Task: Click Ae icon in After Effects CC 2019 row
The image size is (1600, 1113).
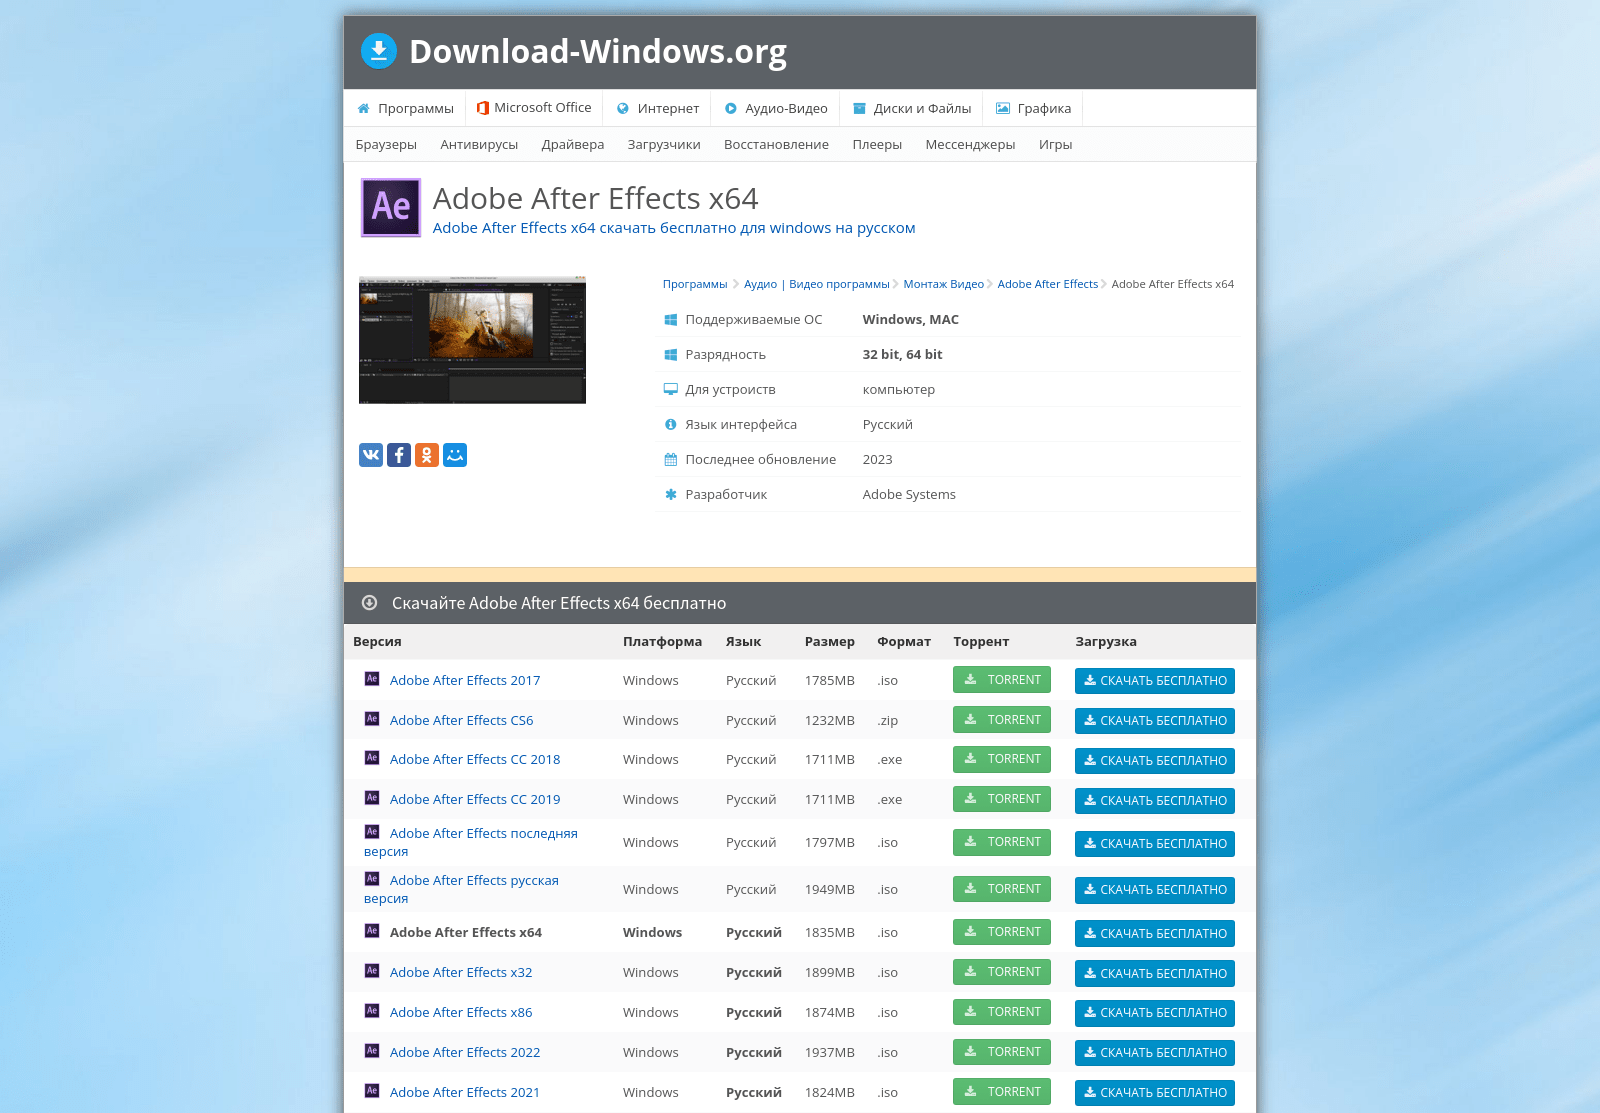Action: 372,797
